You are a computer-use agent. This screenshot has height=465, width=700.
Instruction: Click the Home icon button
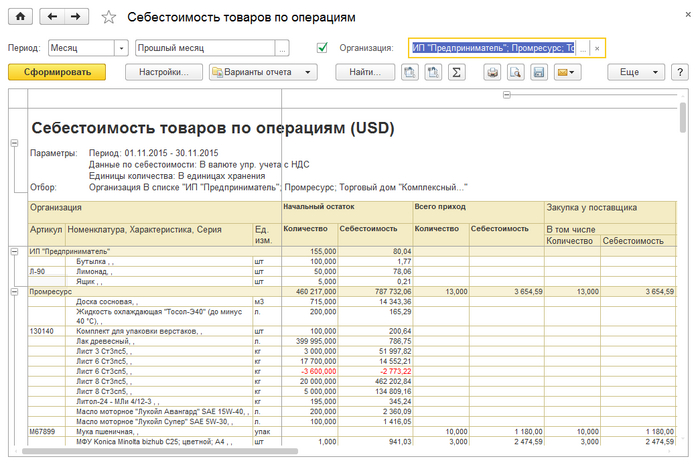coord(21,17)
